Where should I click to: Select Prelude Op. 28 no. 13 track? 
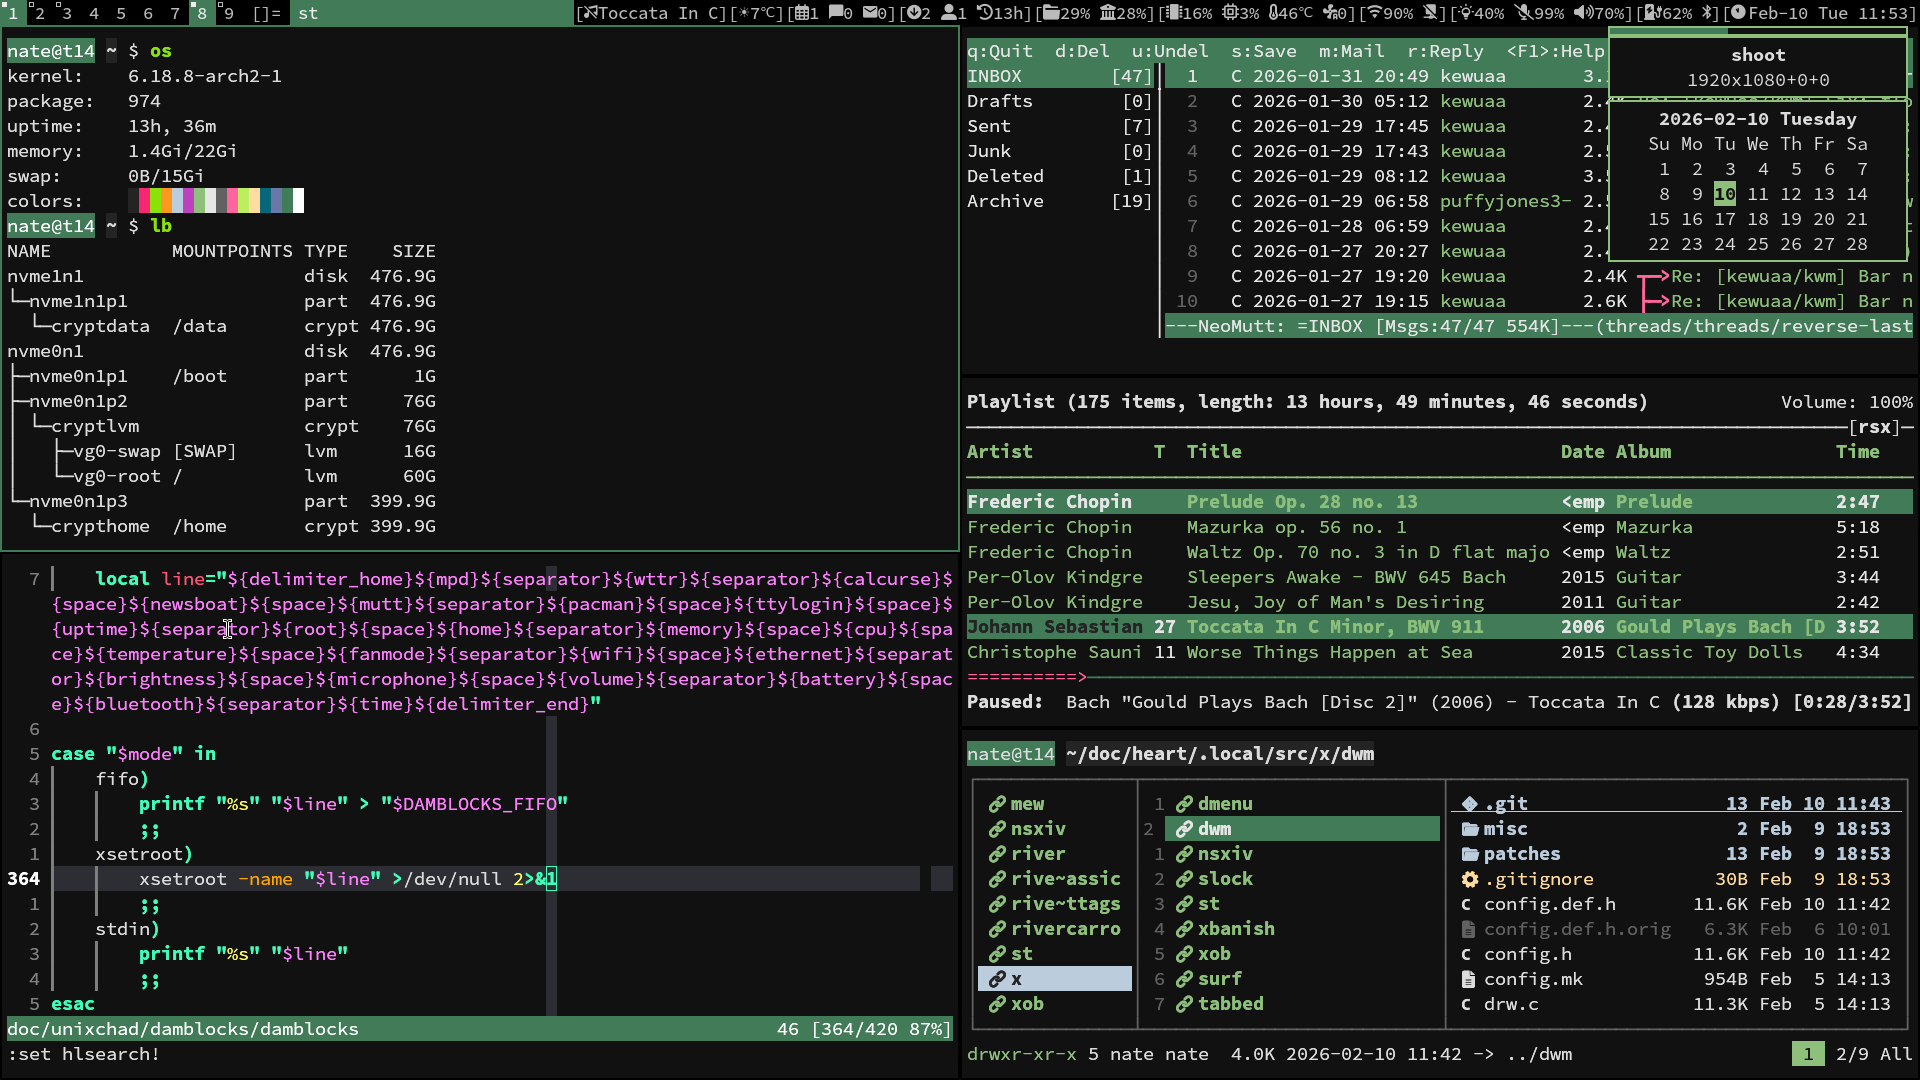1439,502
